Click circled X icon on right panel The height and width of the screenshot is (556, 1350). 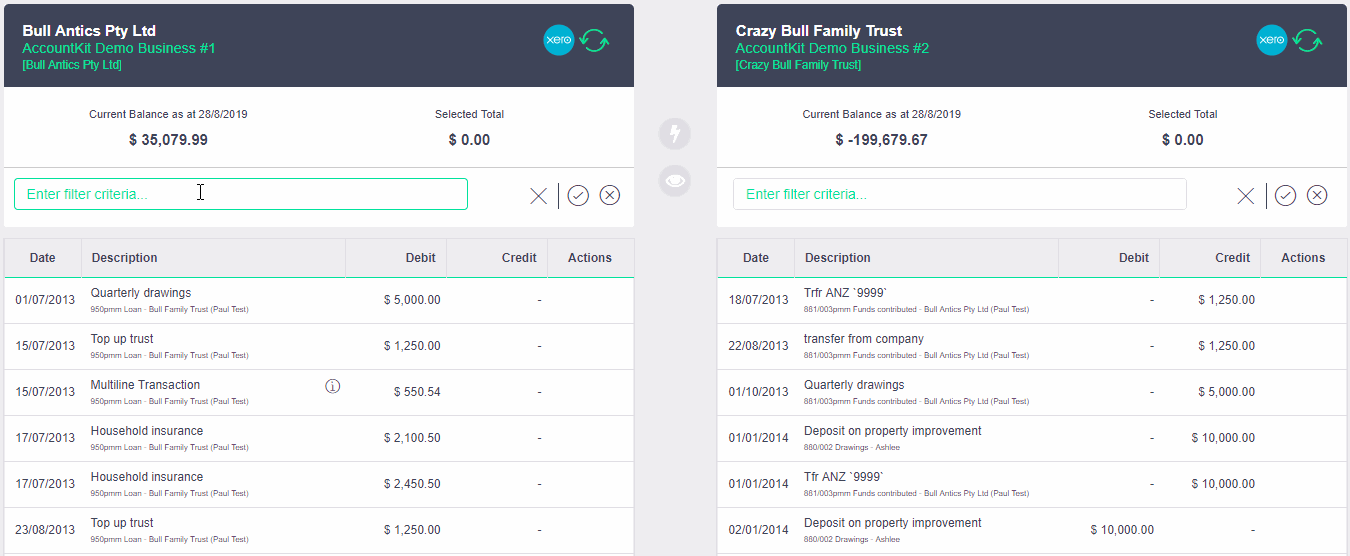[x=1317, y=195]
